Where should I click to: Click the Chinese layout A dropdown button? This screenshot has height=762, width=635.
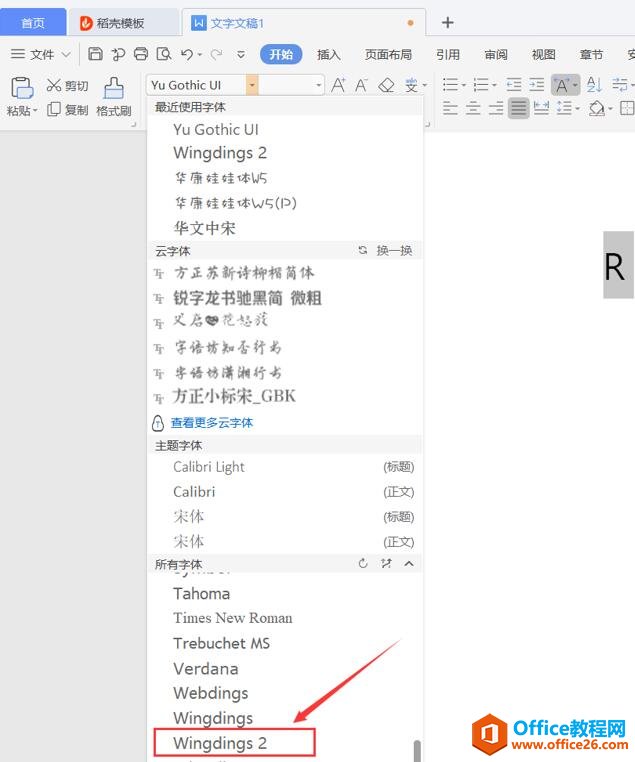566,86
